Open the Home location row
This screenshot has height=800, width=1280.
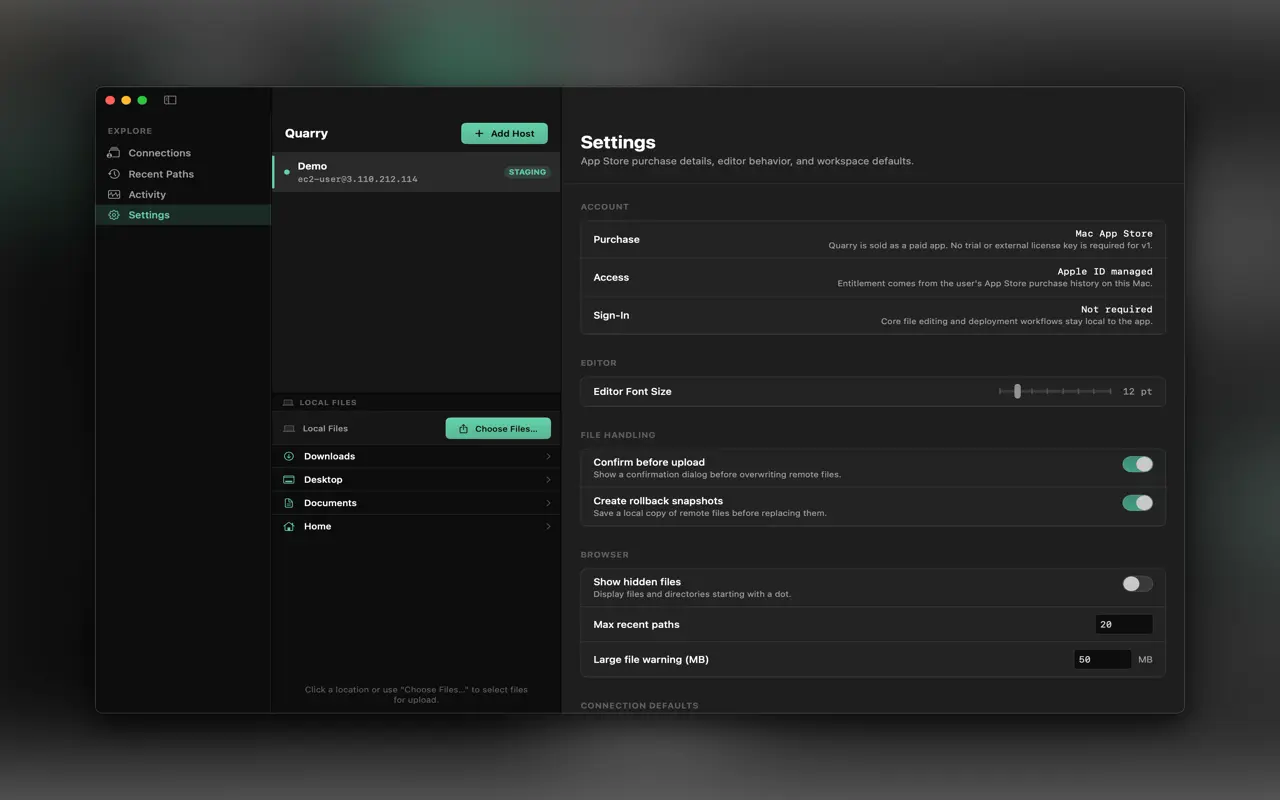(416, 526)
